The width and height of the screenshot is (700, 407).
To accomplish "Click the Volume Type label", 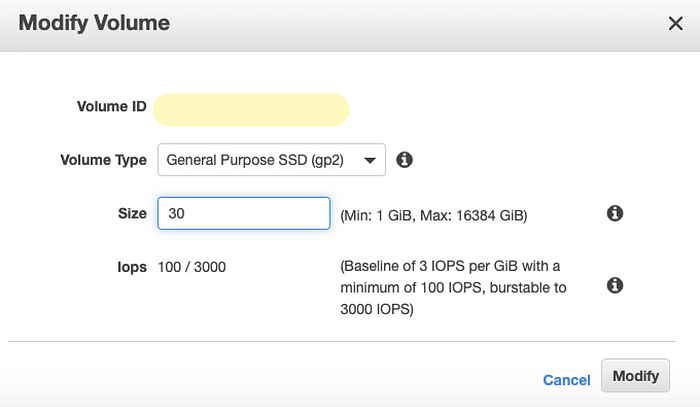I will (104, 160).
